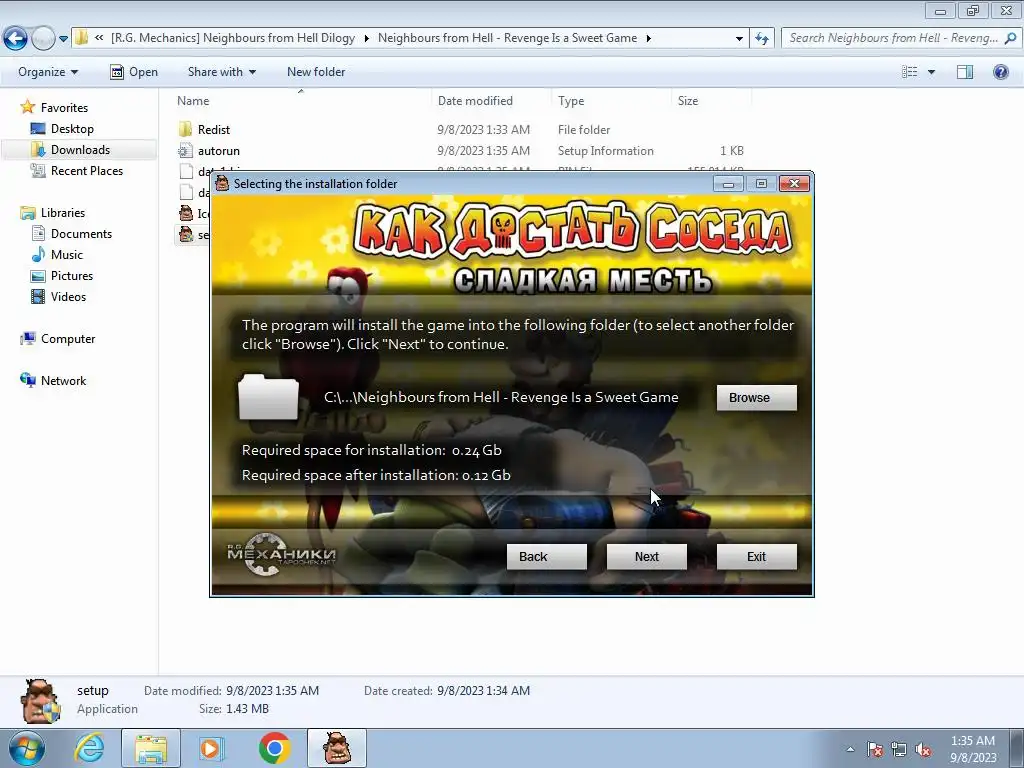Viewport: 1024px width, 768px height.
Task: Click the taskbar clock
Action: click(x=972, y=749)
